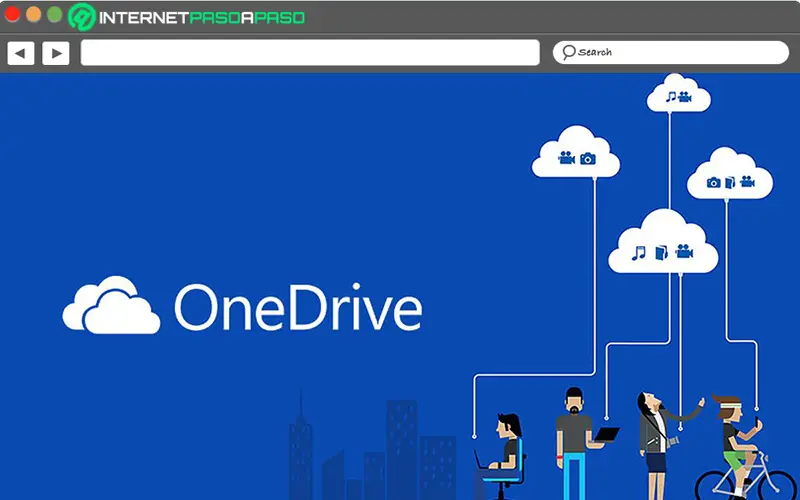Click the music note in the smallest top cloud
The height and width of the screenshot is (500, 800).
(x=670, y=96)
